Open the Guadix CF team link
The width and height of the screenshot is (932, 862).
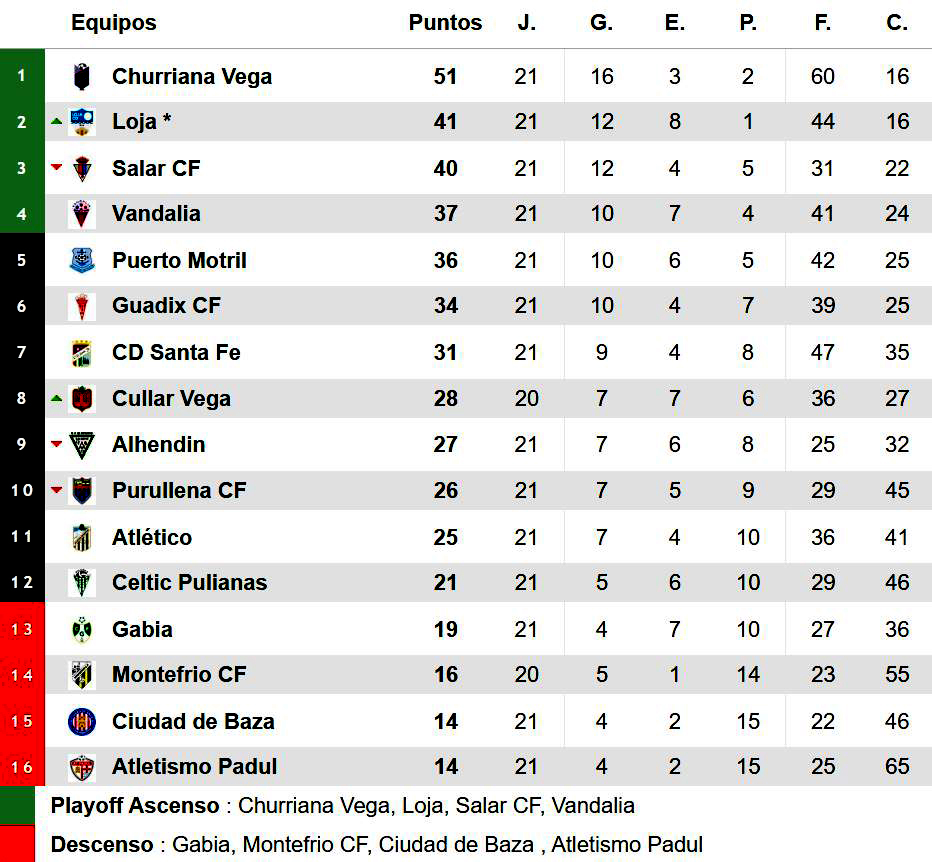click(166, 305)
